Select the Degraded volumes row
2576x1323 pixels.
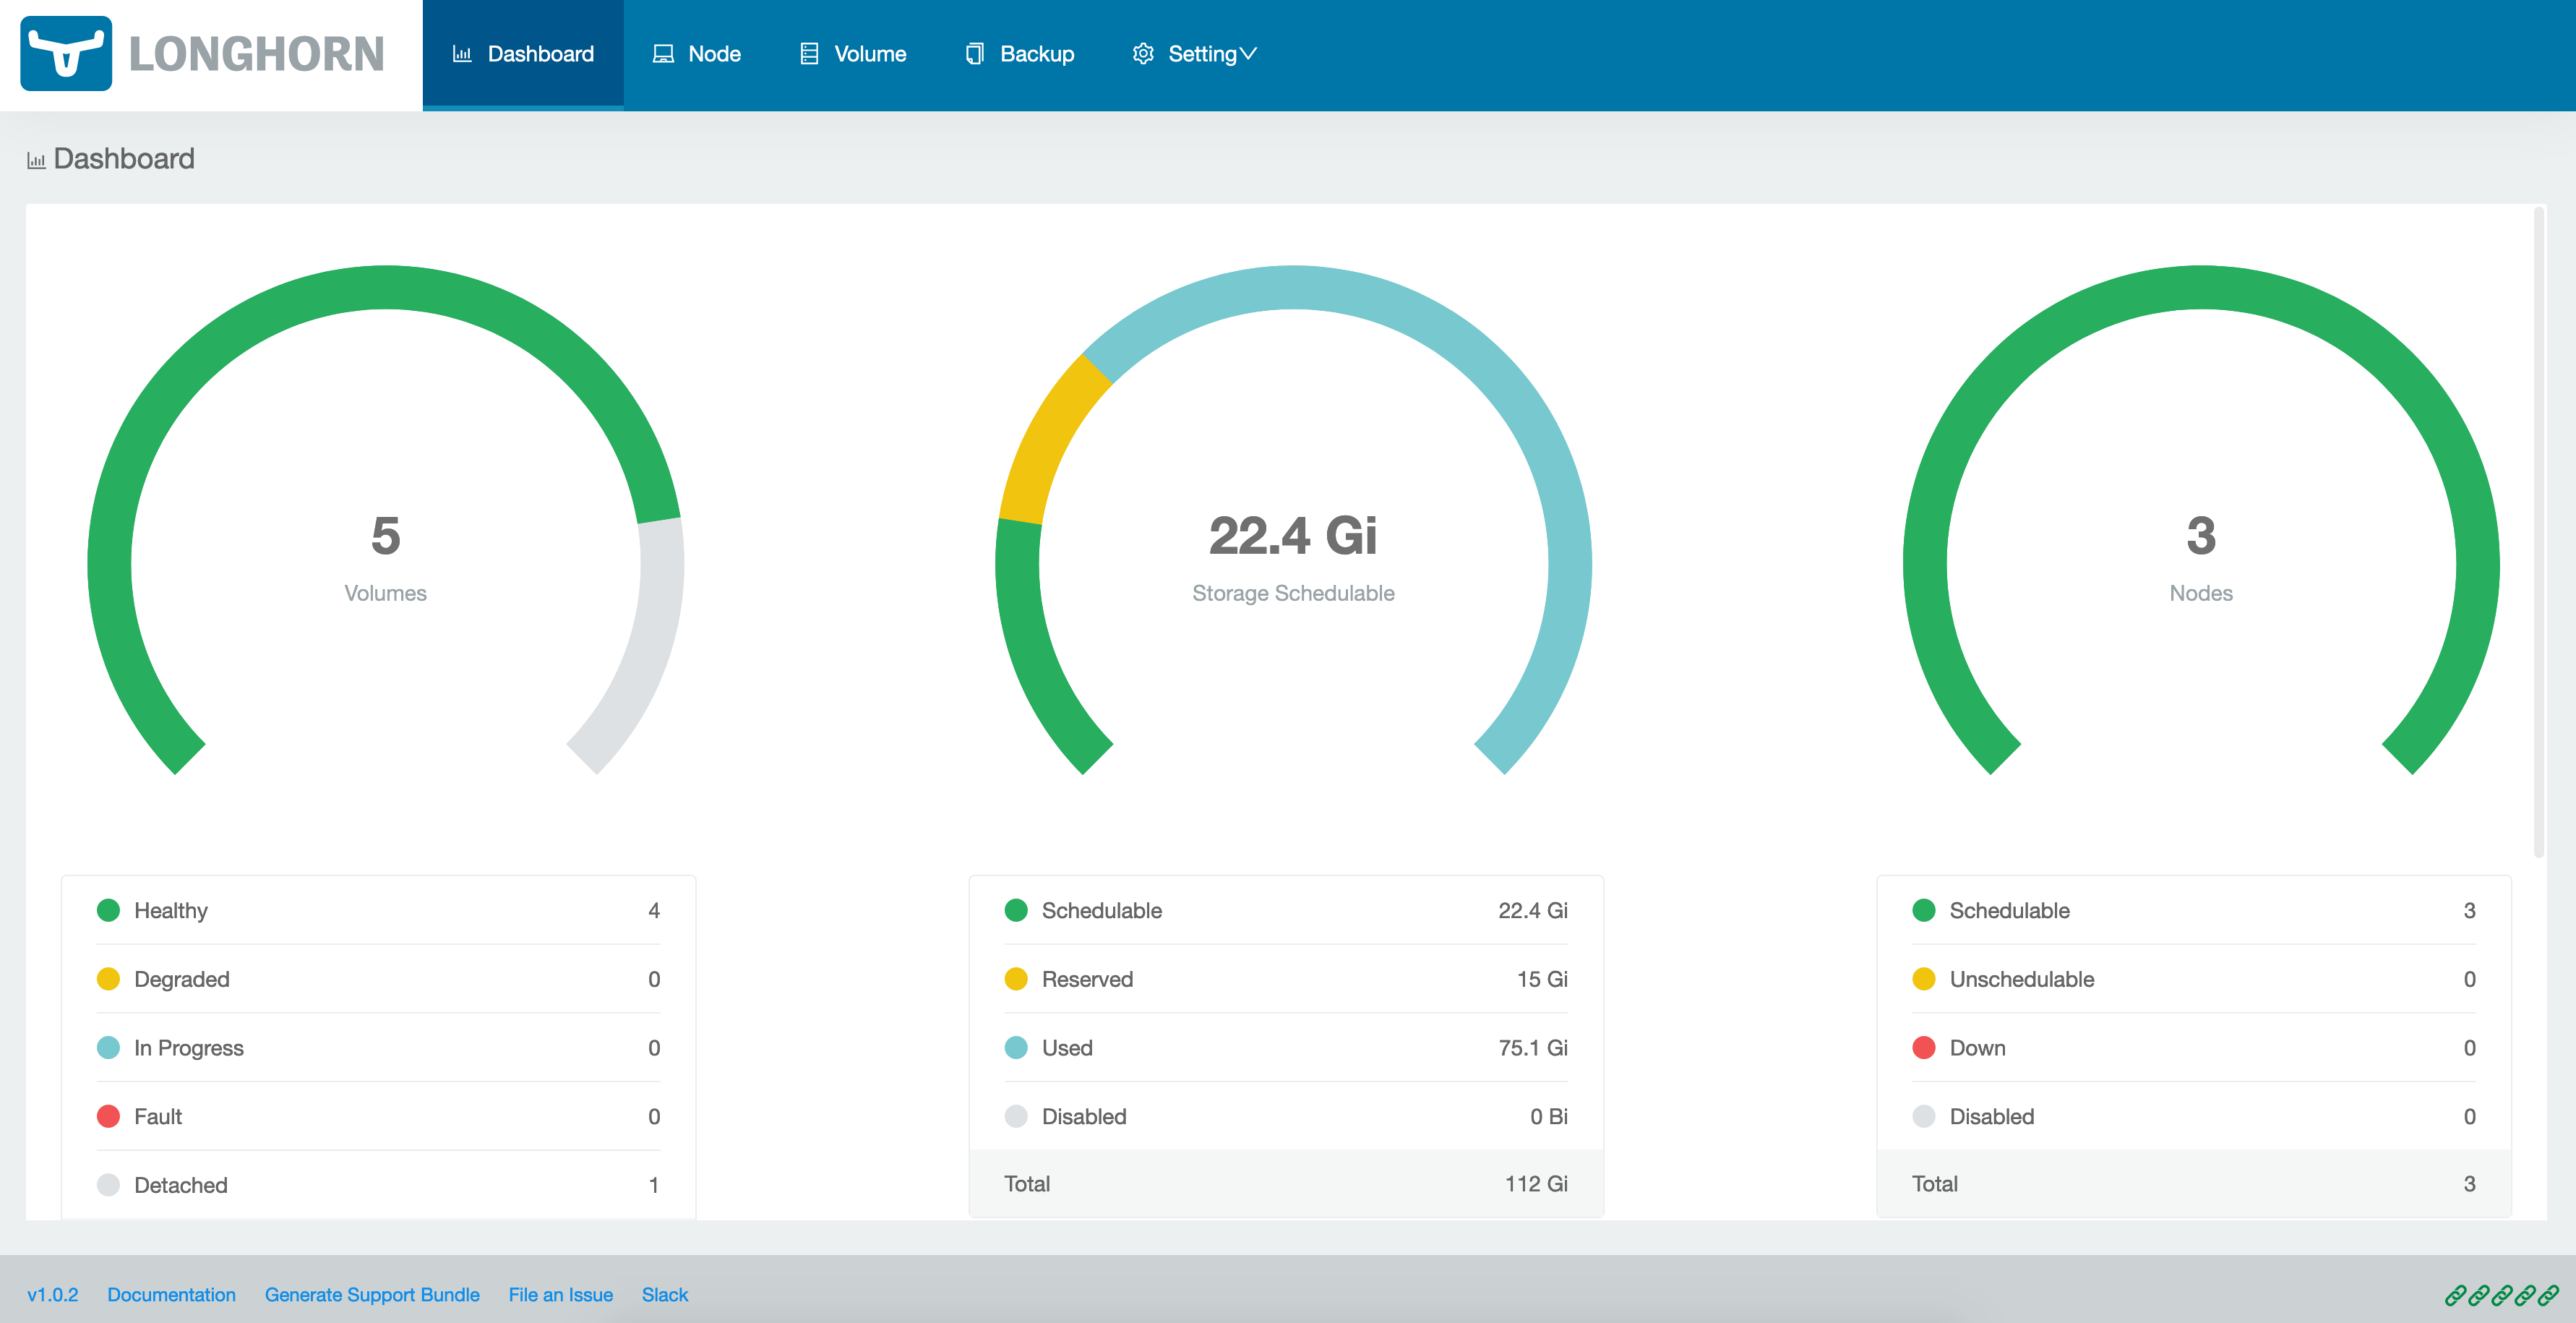click(378, 979)
